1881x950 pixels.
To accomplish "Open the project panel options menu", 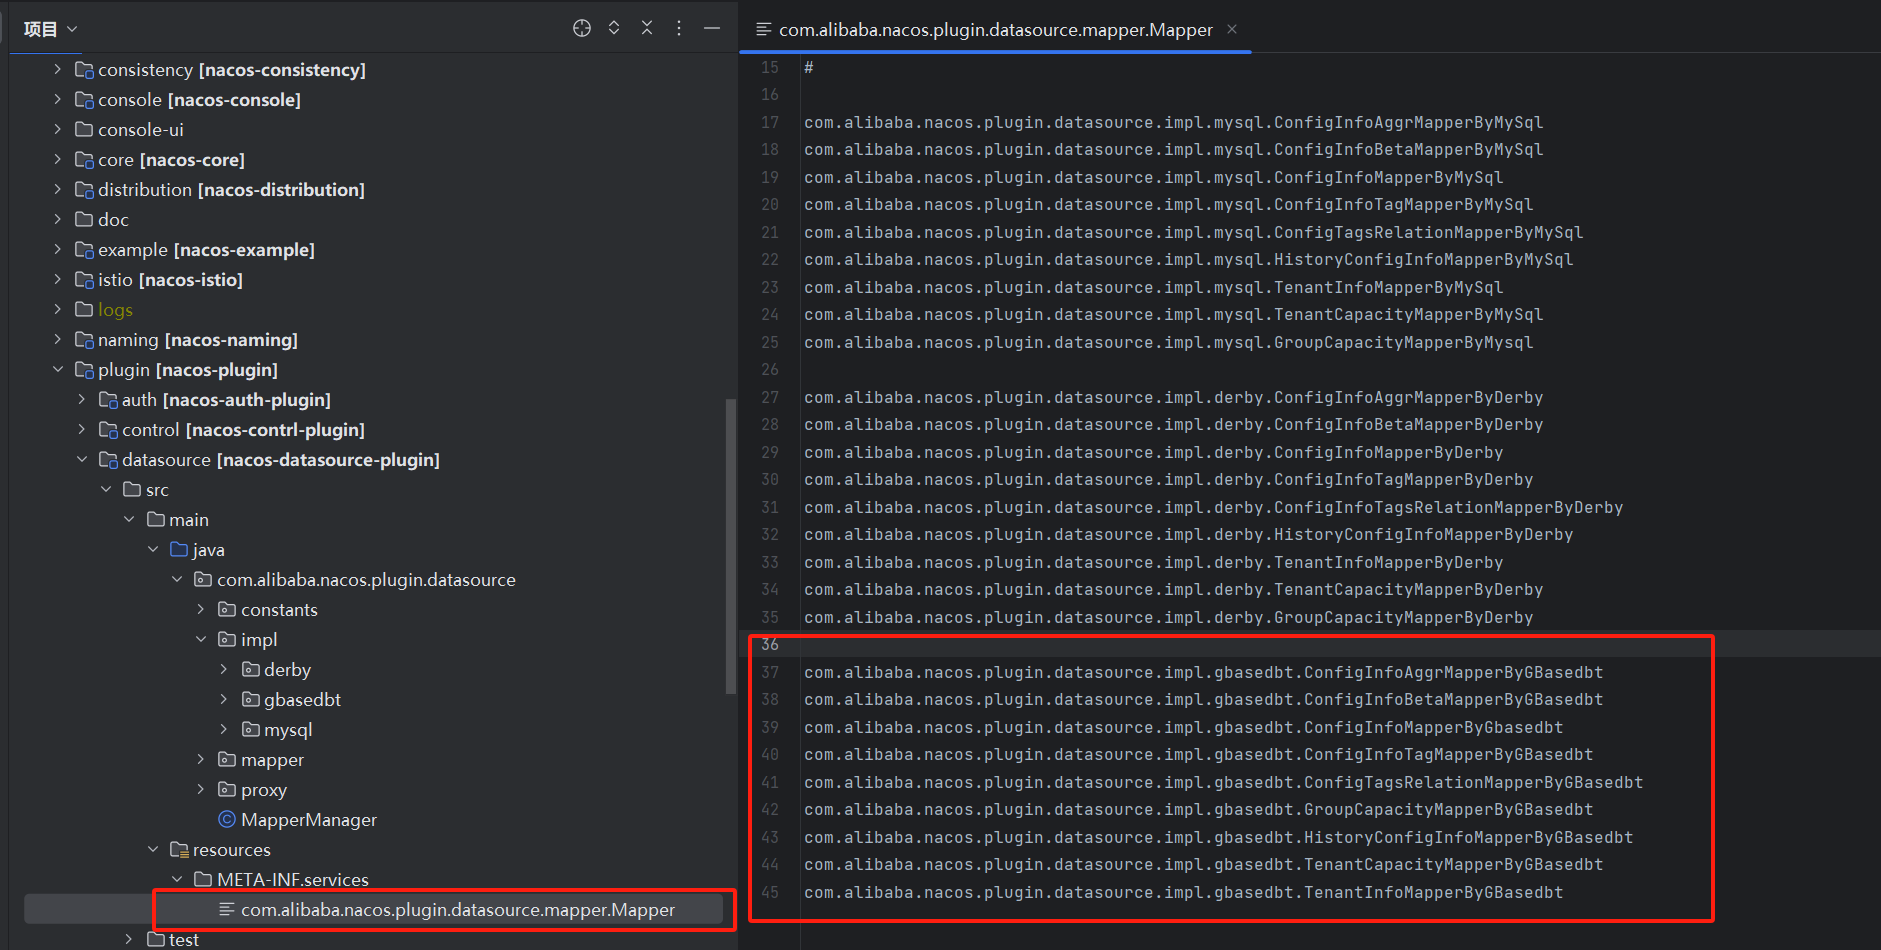I will (679, 28).
